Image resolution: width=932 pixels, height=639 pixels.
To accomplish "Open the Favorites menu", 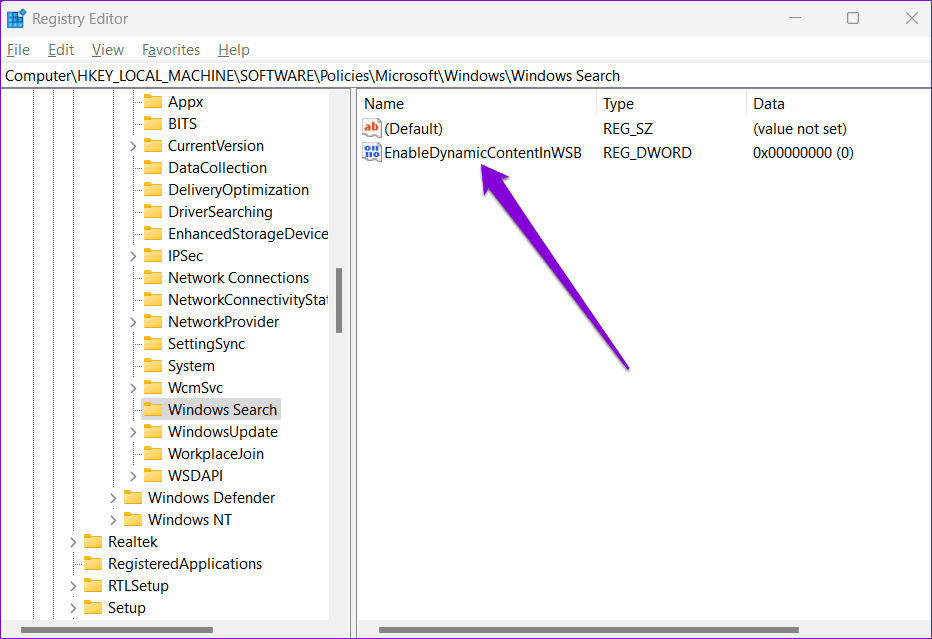I will [171, 50].
